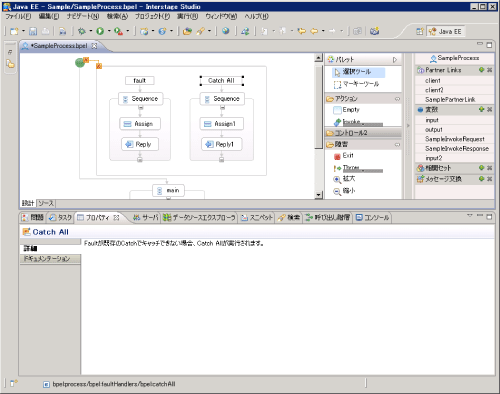Image resolution: width=500 pixels, height=394 pixels.
Task: Switch to the ソース editor tab
Action: (46, 203)
